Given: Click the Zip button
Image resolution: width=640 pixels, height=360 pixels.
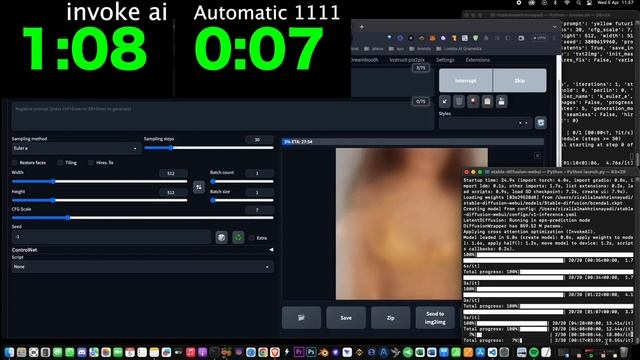Looking at the screenshot, I should (x=391, y=318).
